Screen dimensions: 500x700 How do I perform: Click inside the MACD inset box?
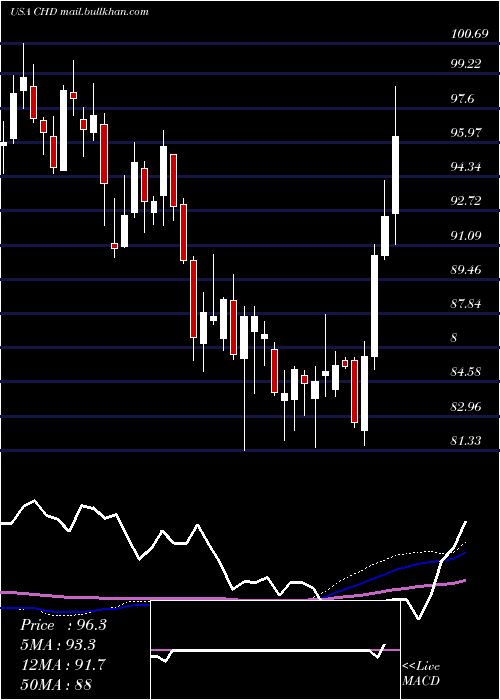275,650
